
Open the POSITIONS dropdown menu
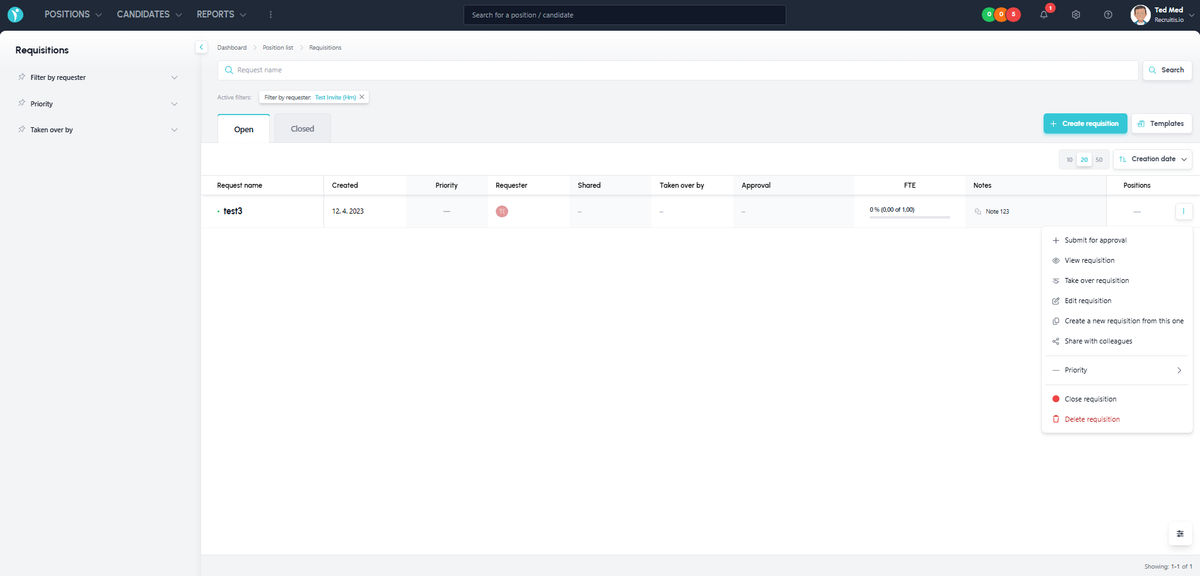point(73,15)
